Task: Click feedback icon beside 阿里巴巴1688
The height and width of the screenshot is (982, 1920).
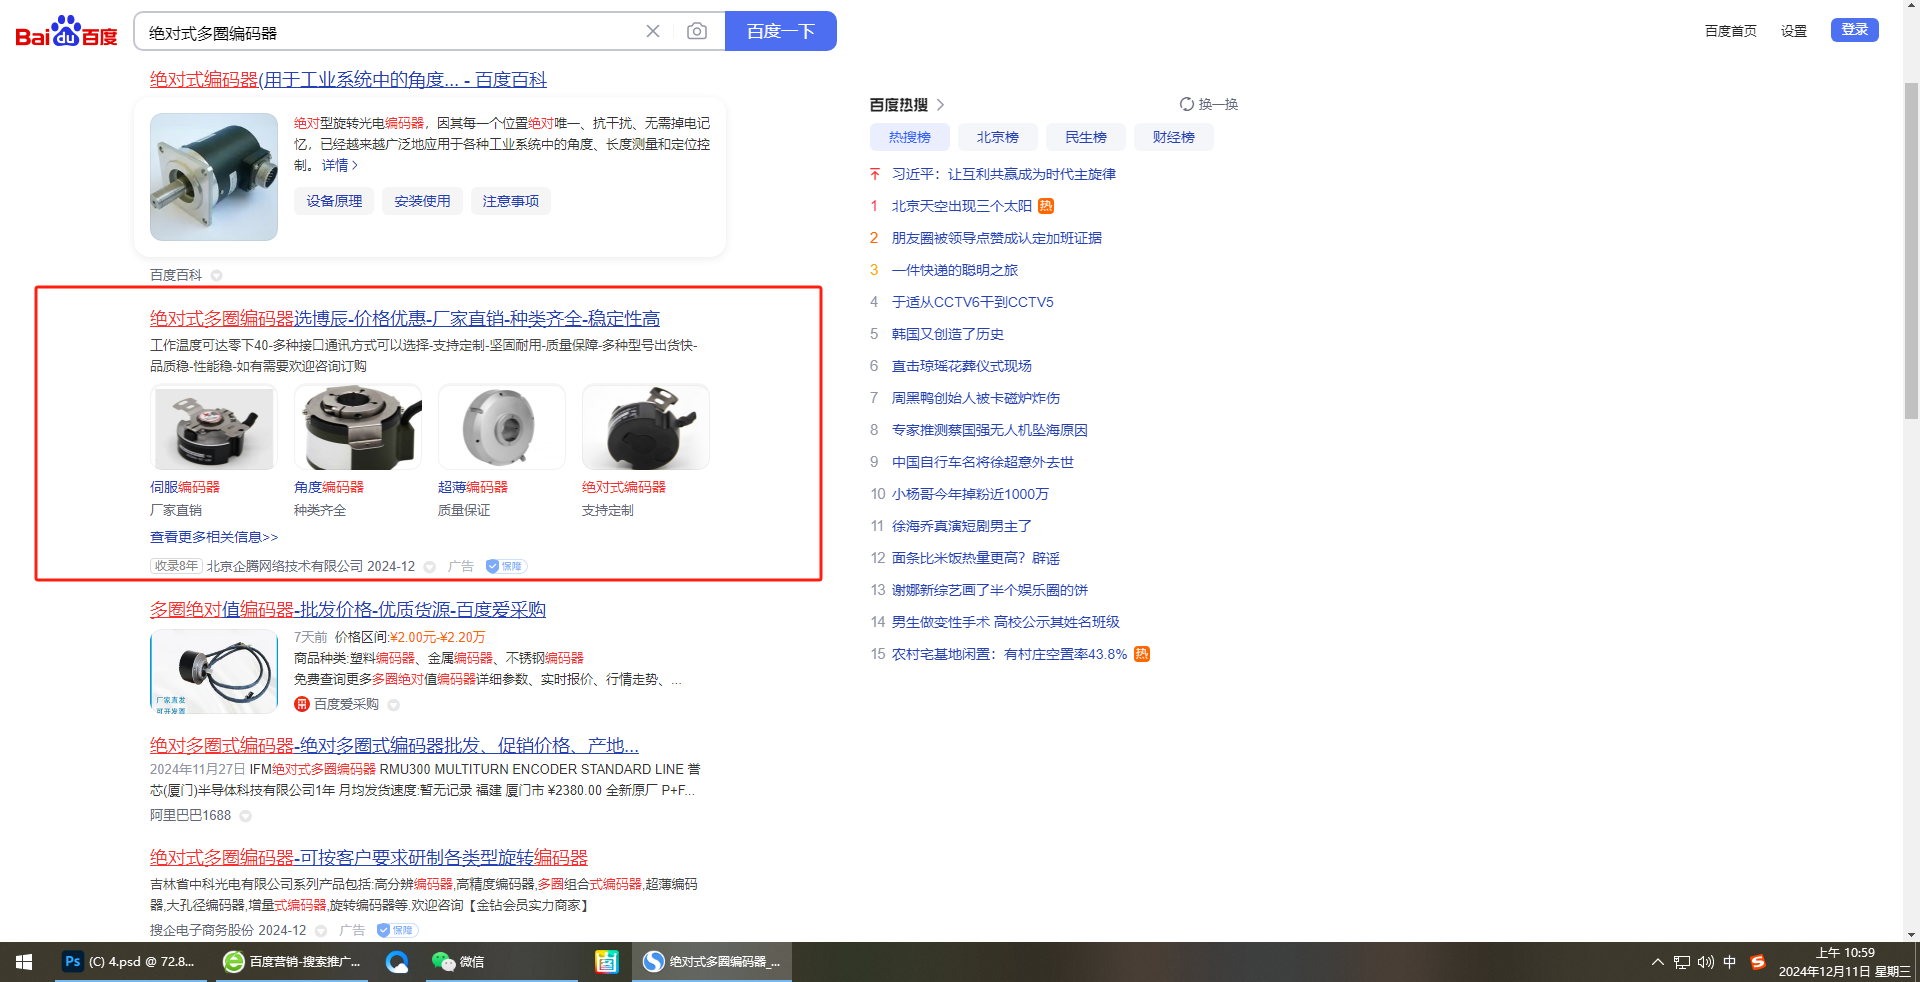Action: click(x=245, y=816)
